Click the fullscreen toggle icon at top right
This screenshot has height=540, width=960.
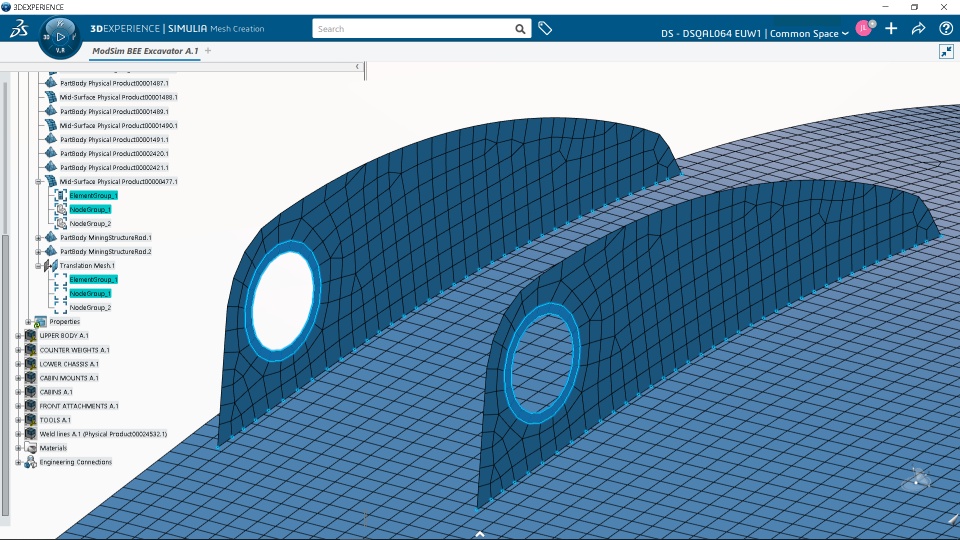tap(947, 51)
